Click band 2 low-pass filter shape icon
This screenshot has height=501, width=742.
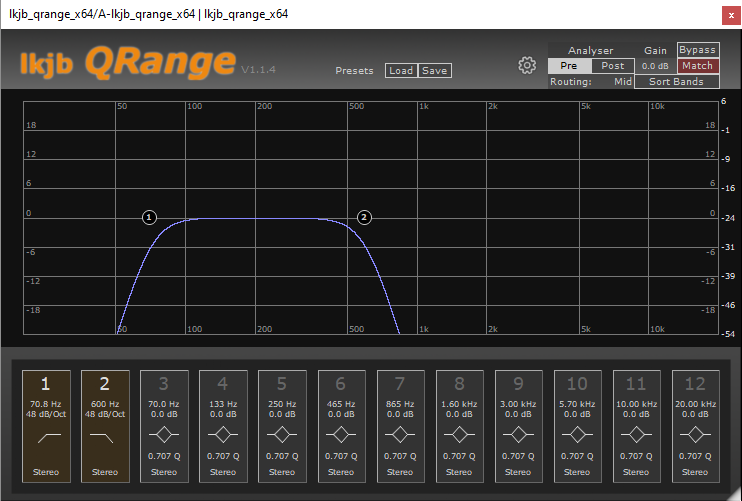pyautogui.click(x=101, y=438)
